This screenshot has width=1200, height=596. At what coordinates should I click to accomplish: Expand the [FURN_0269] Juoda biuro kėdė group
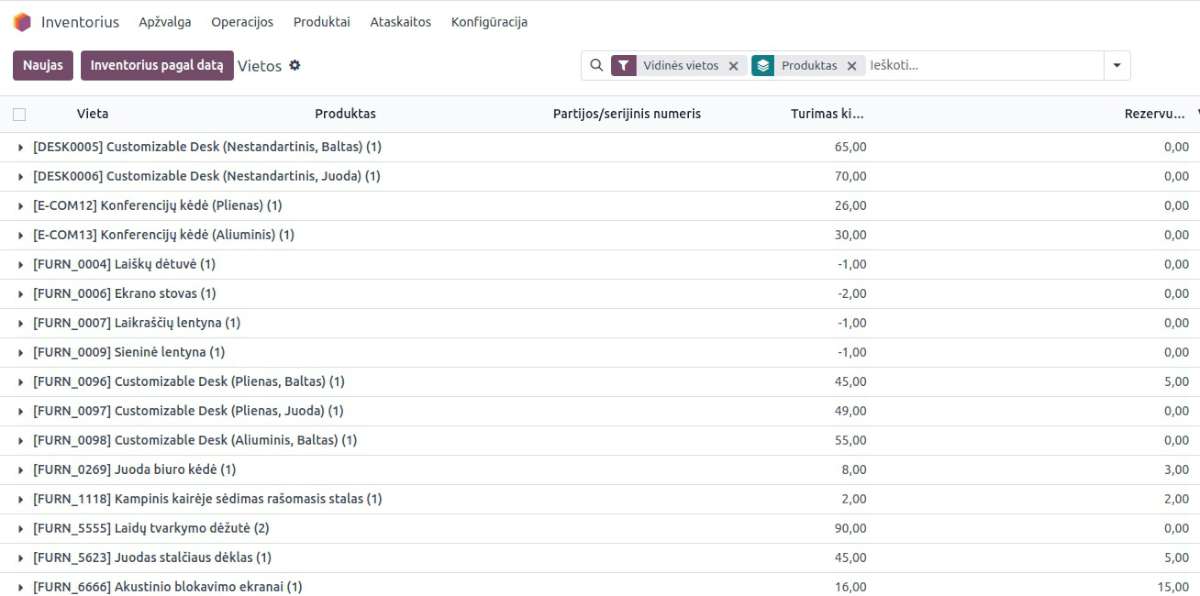21,470
